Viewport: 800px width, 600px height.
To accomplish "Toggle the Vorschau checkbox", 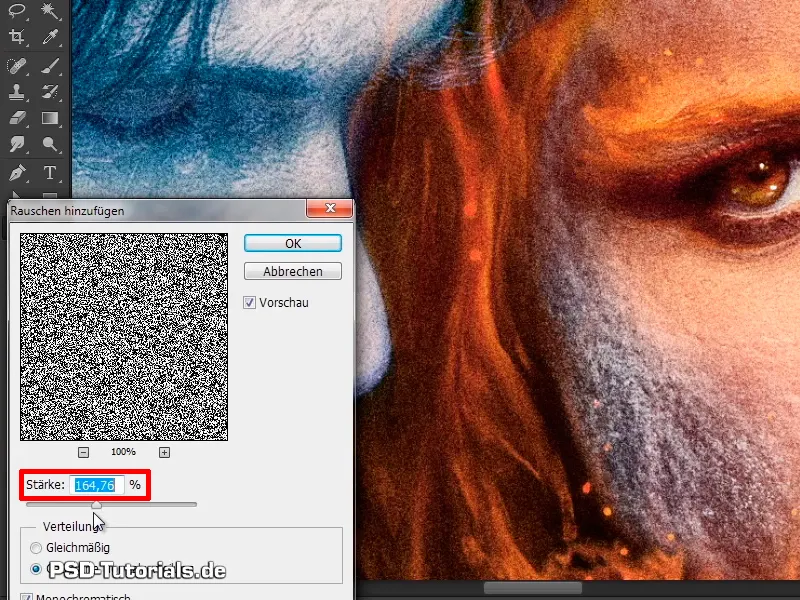I will 249,303.
